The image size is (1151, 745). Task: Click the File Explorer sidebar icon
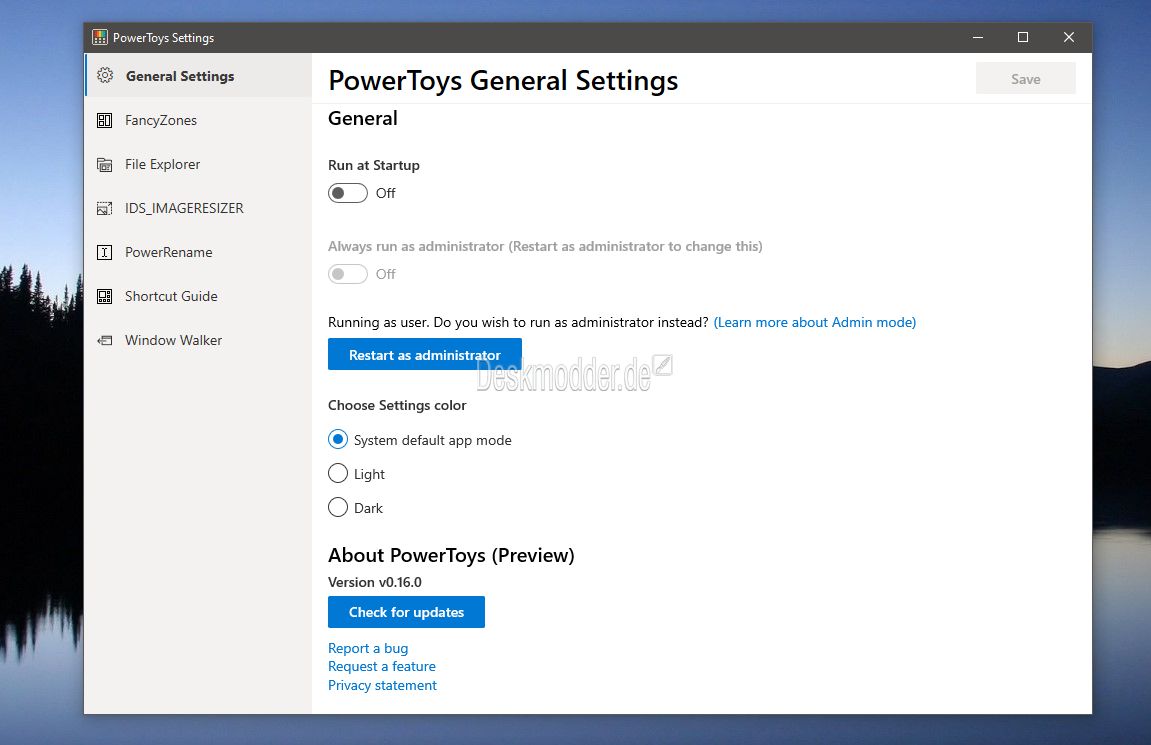pos(105,164)
